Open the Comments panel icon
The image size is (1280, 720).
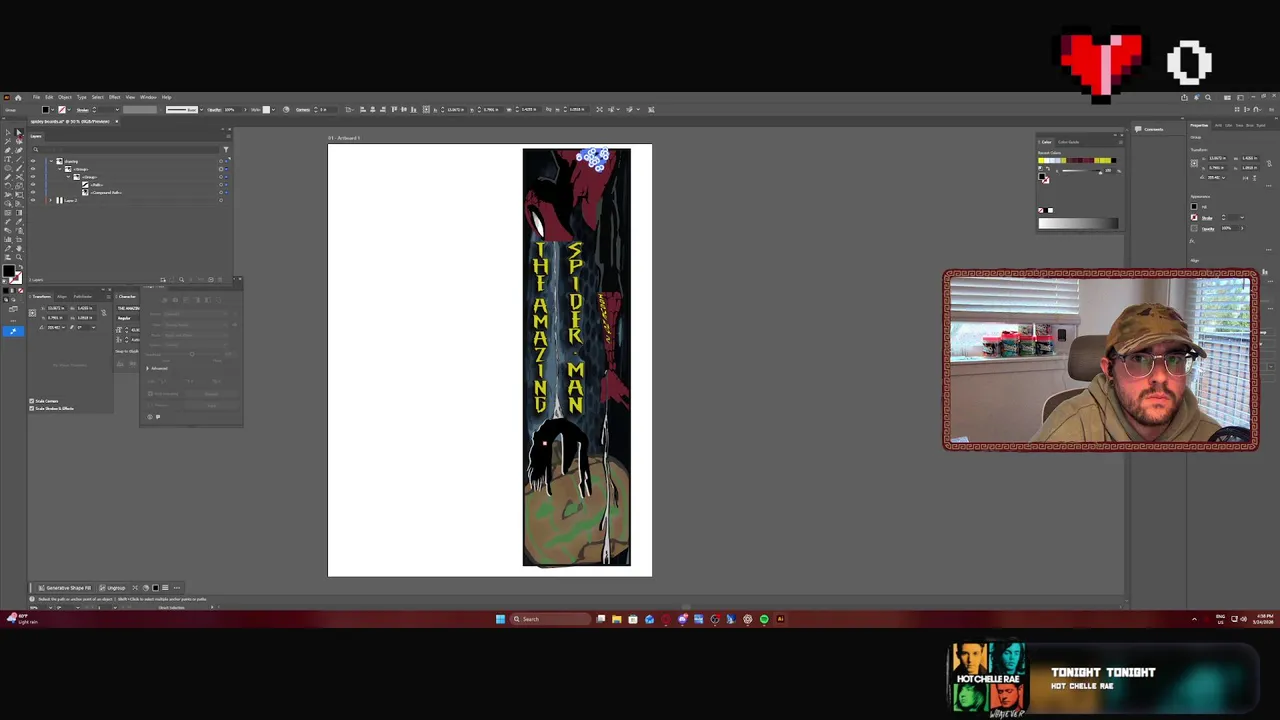coord(1138,129)
